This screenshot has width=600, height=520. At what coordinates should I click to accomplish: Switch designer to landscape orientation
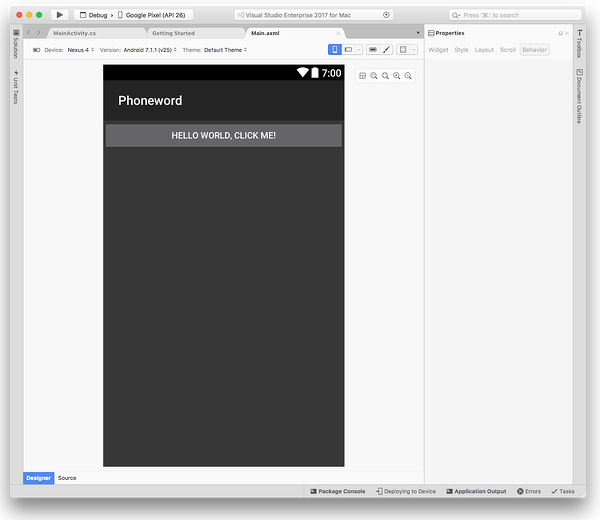(350, 49)
